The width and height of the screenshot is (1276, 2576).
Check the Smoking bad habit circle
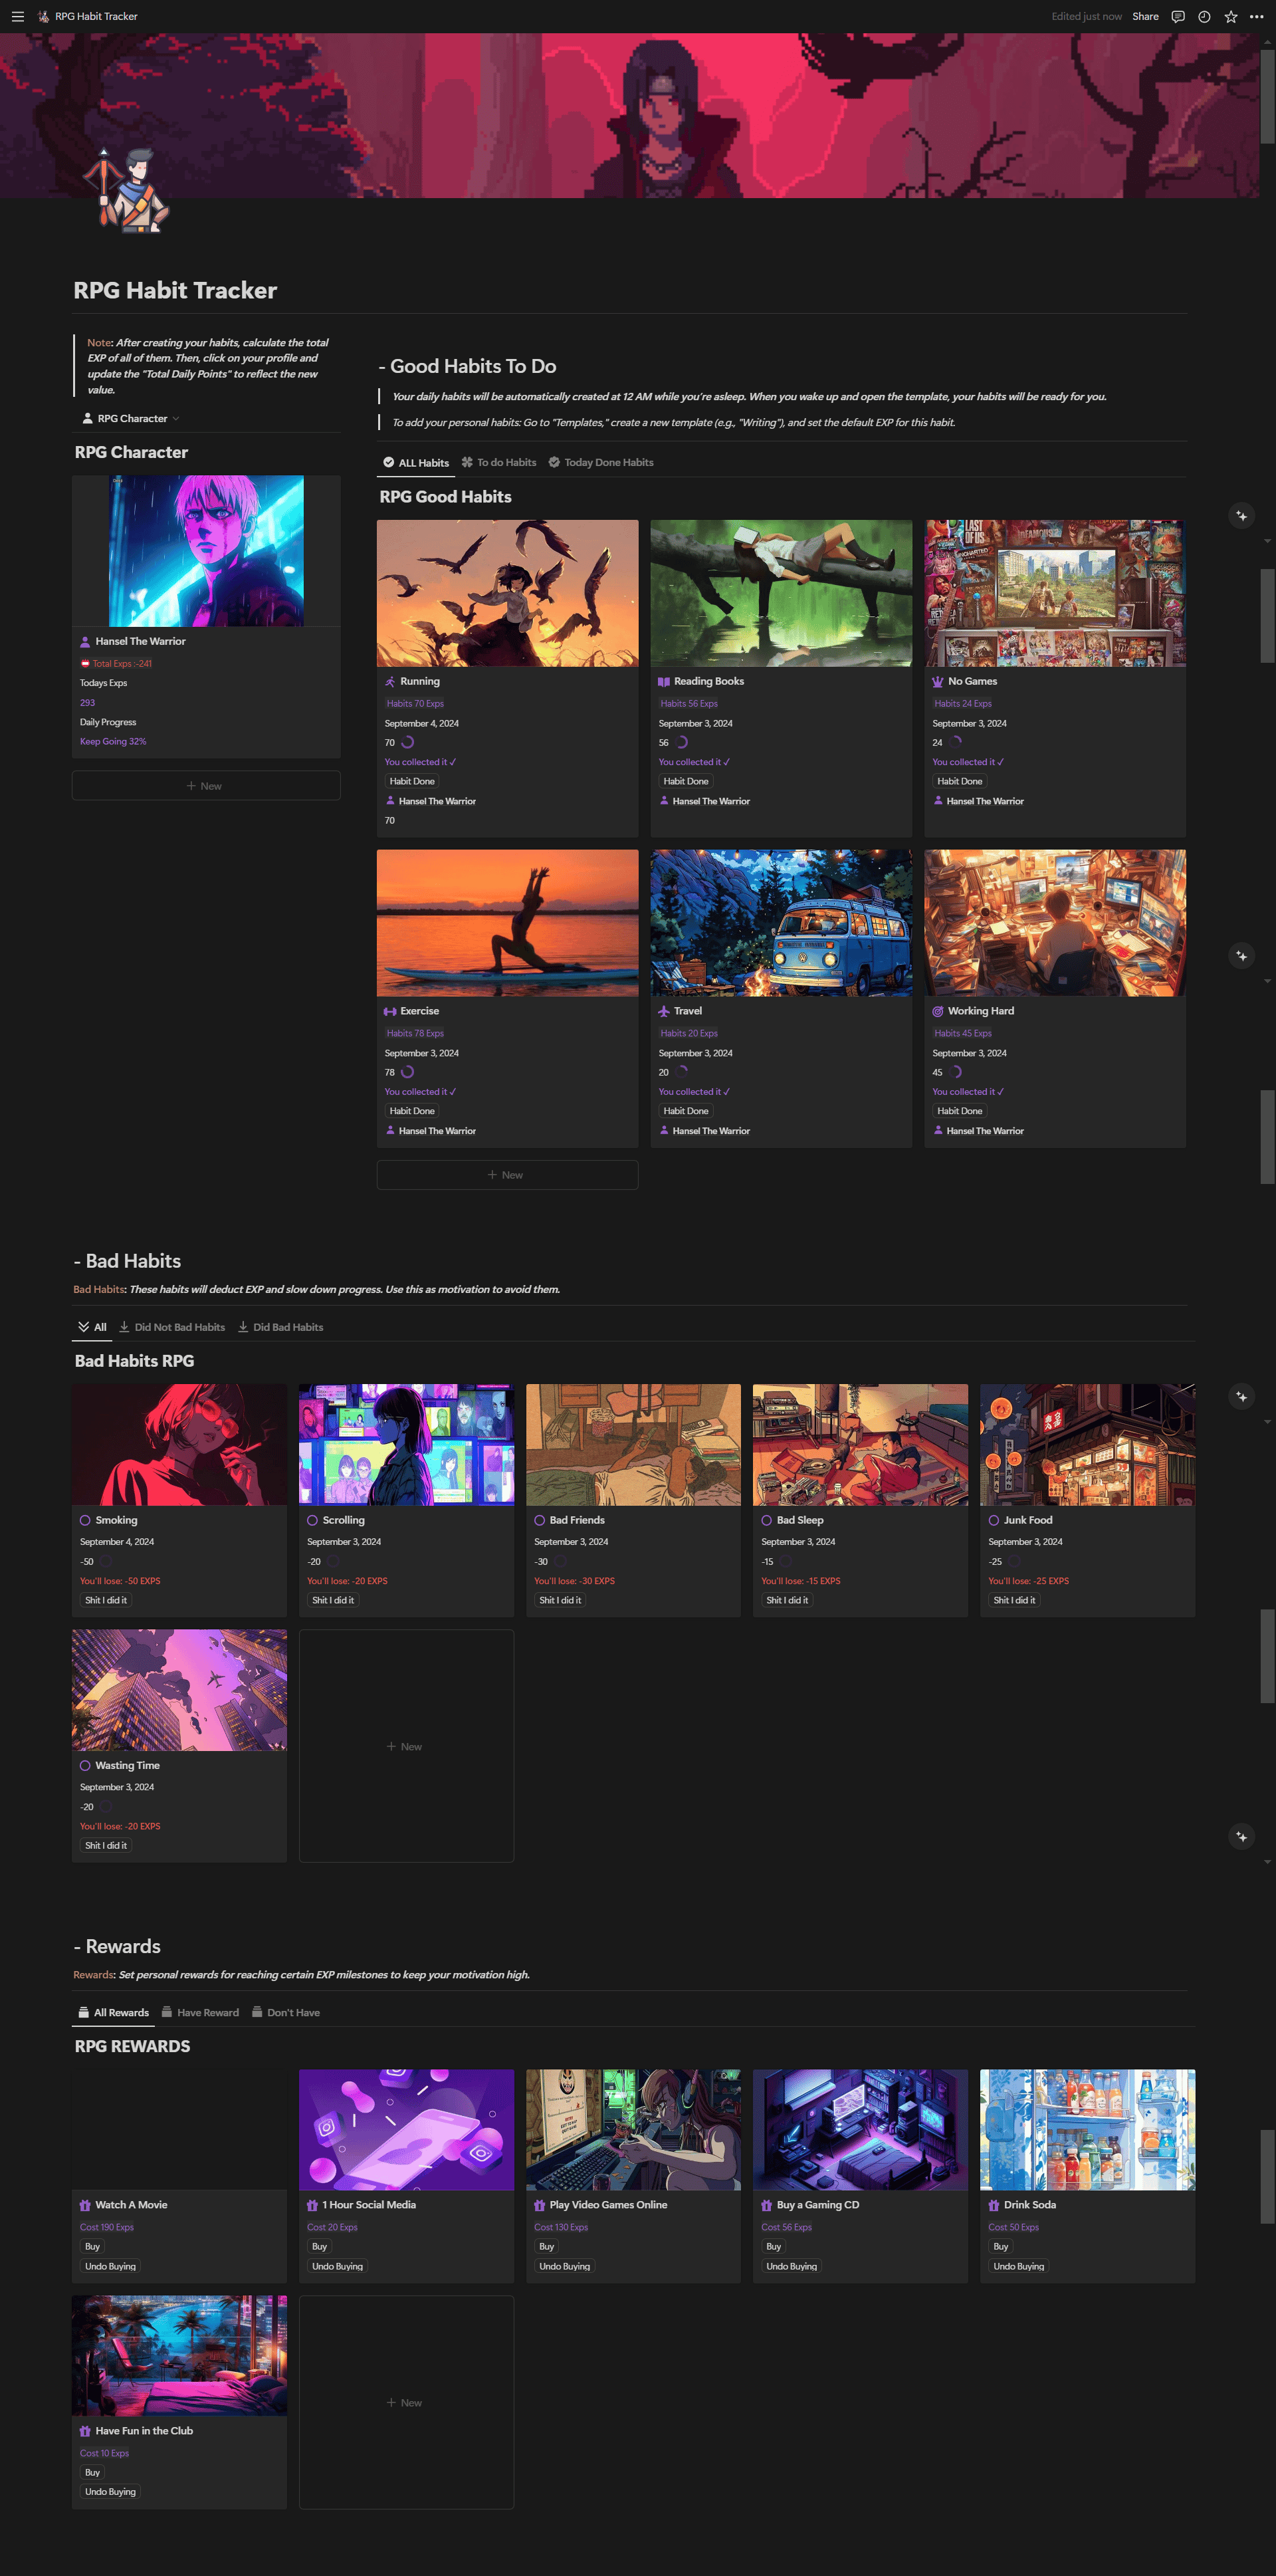[x=85, y=1520]
